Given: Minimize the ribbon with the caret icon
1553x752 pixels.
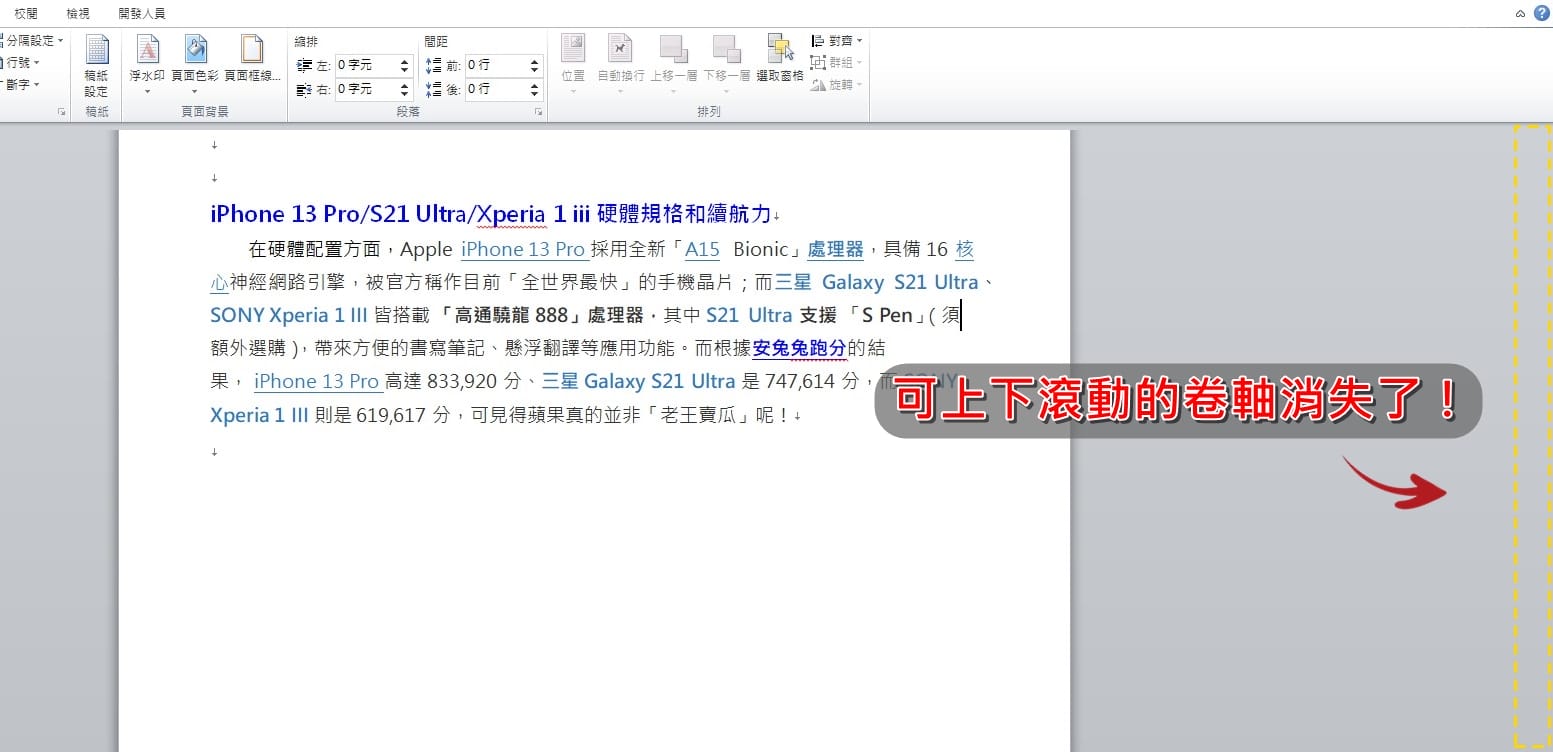Looking at the screenshot, I should [x=1521, y=14].
